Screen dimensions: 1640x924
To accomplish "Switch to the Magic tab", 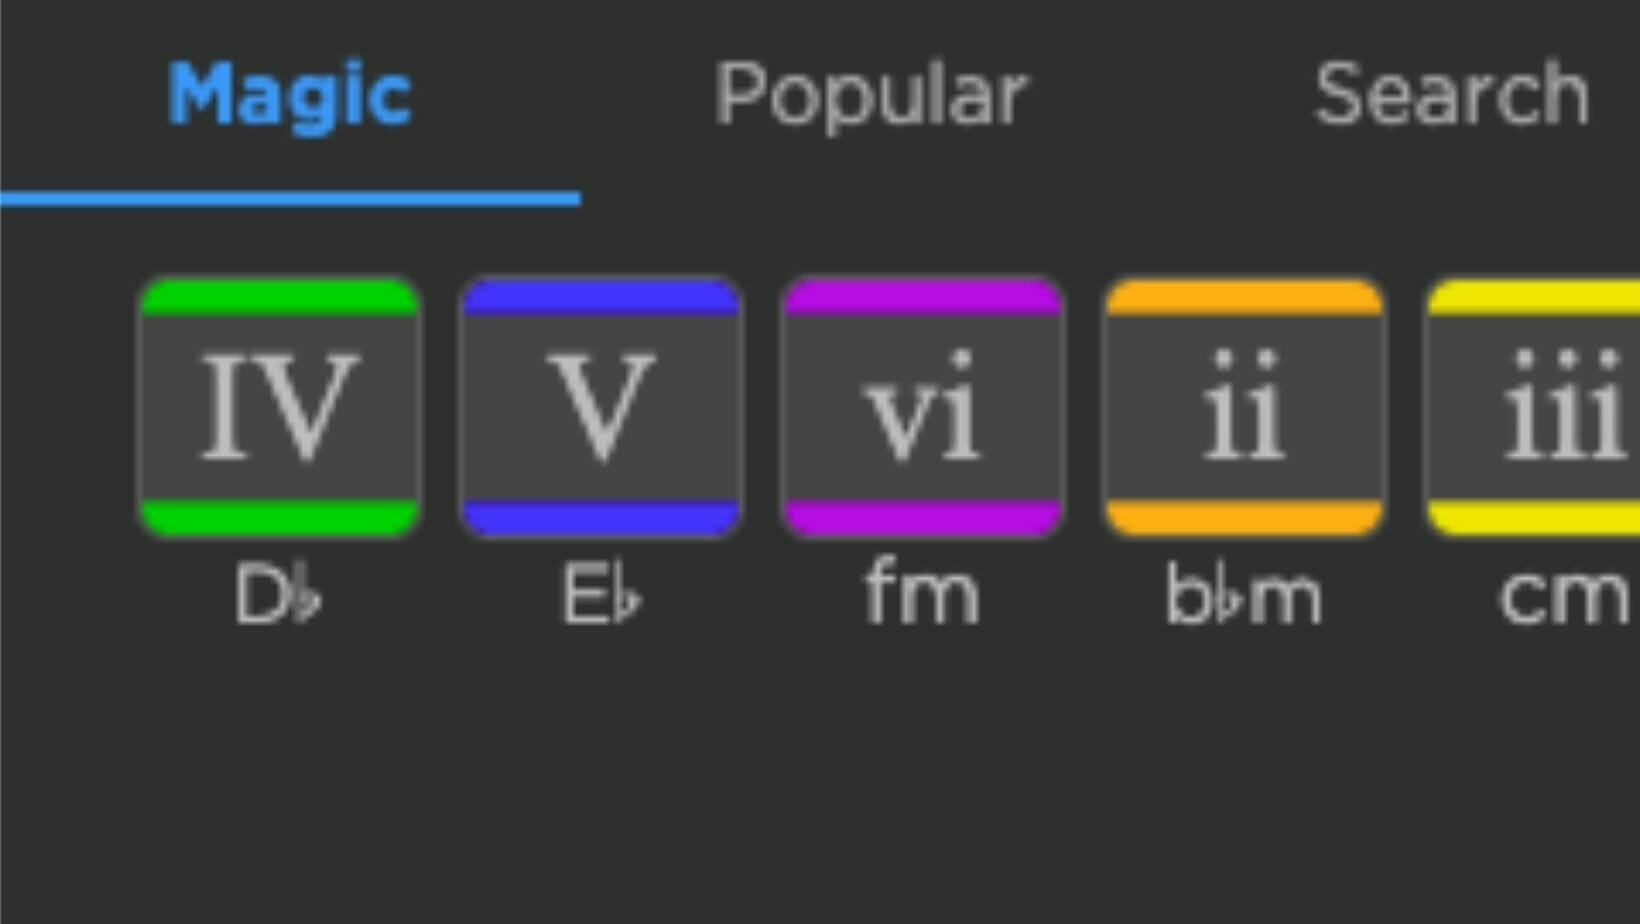I will pyautogui.click(x=289, y=96).
